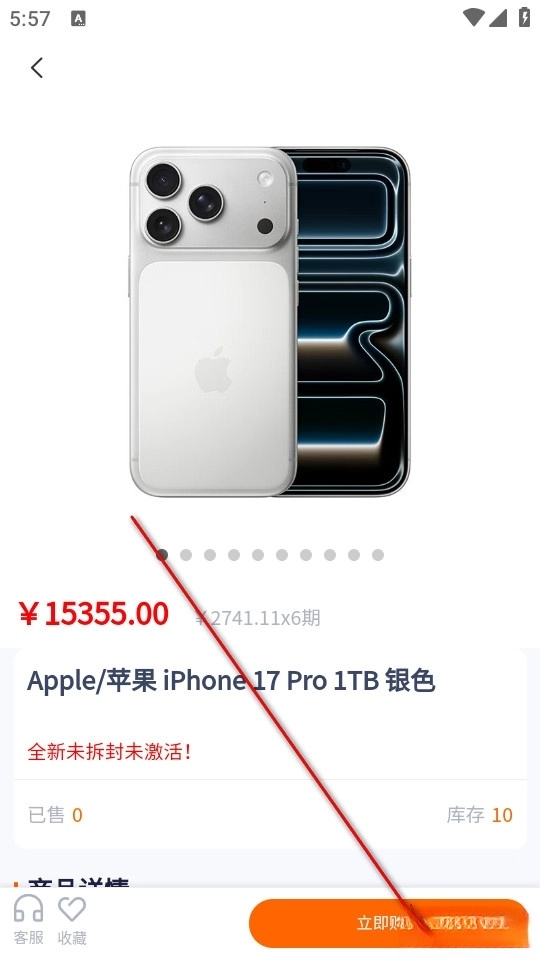
Task: Tap the 已售 0 sold count
Action: click(55, 815)
